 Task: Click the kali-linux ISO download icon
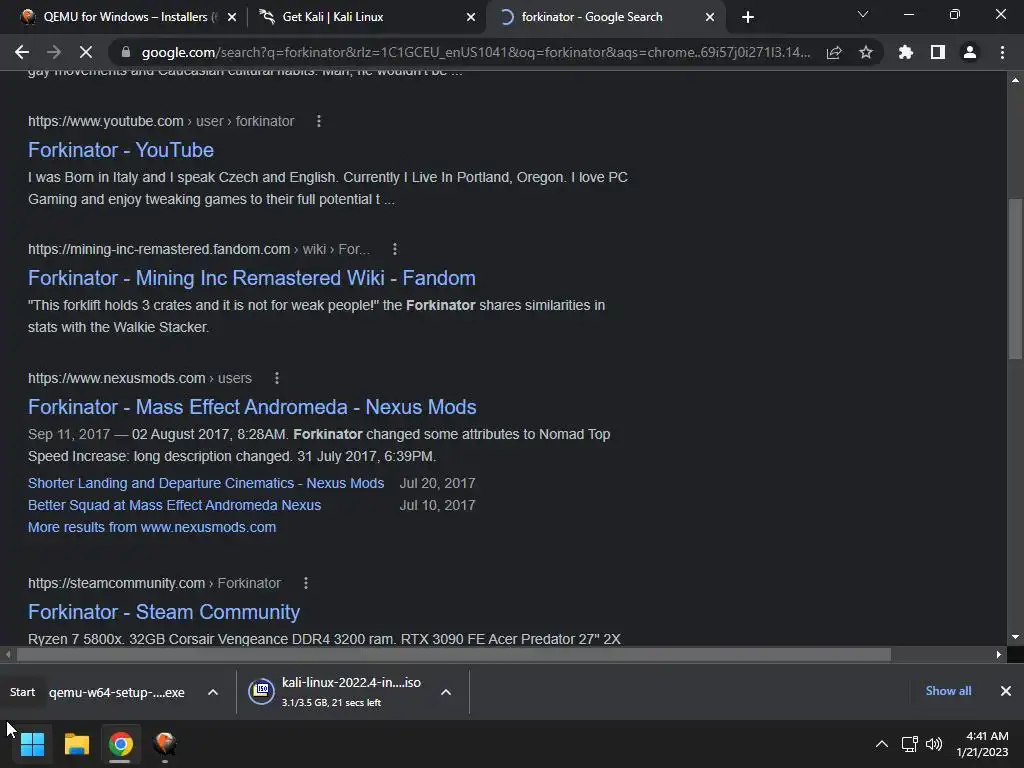(261, 691)
